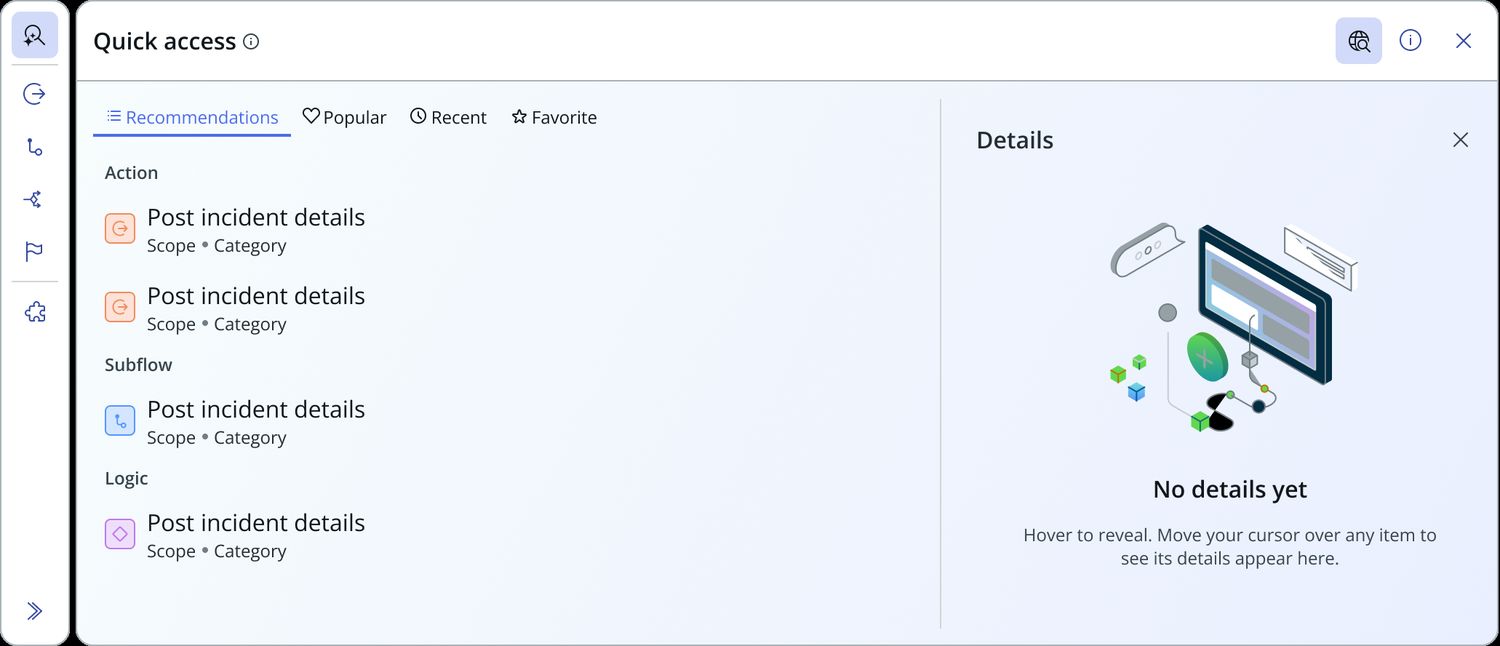The image size is (1500, 646).
Task: Close the Details pane
Action: (1461, 140)
